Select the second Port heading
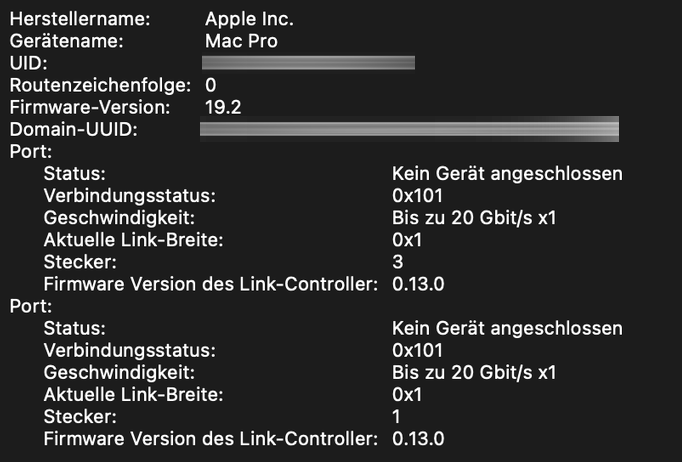Image resolution: width=682 pixels, height=462 pixels. pos(31,306)
